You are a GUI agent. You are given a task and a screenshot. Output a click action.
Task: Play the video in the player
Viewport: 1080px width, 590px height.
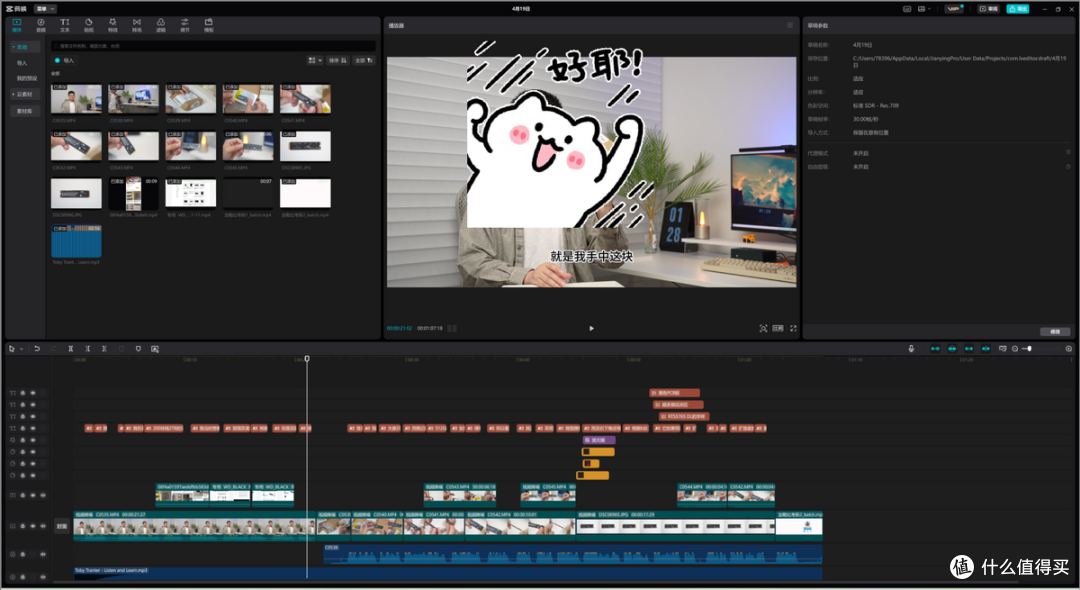tap(592, 328)
